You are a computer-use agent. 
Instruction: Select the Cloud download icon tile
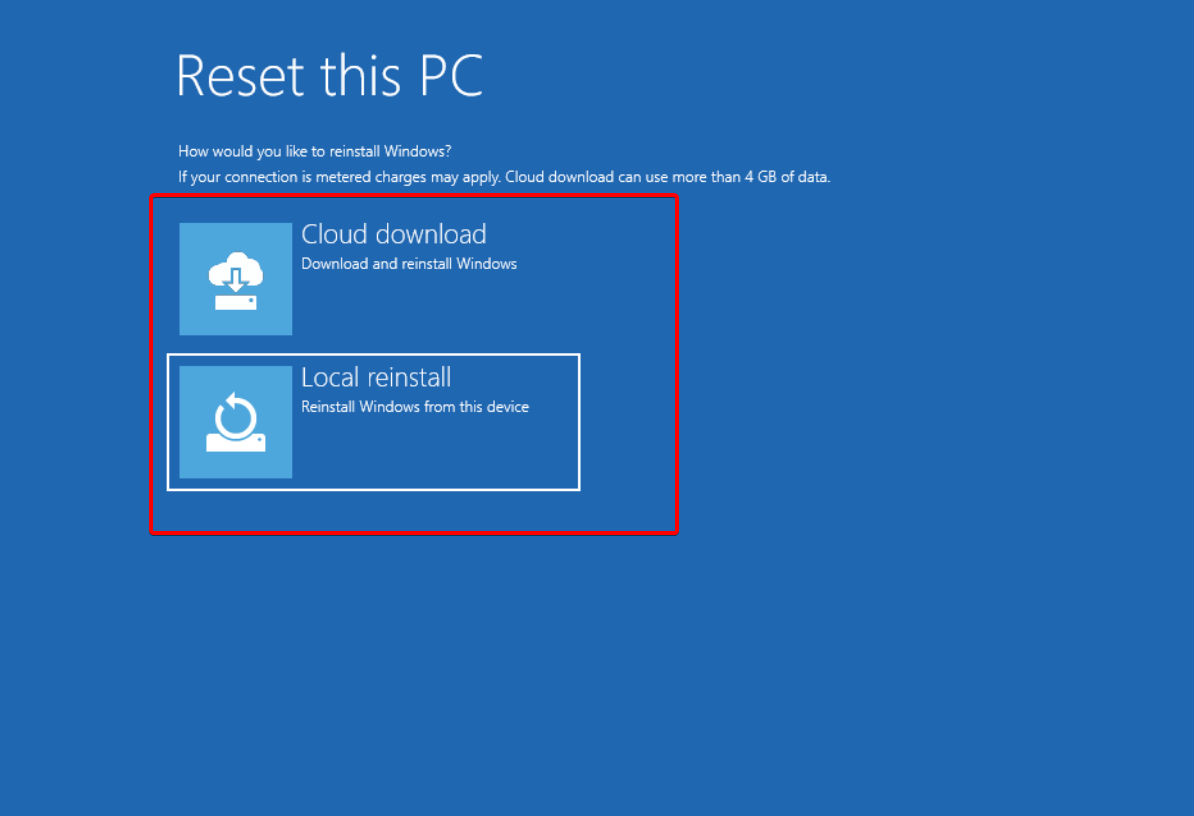click(235, 279)
